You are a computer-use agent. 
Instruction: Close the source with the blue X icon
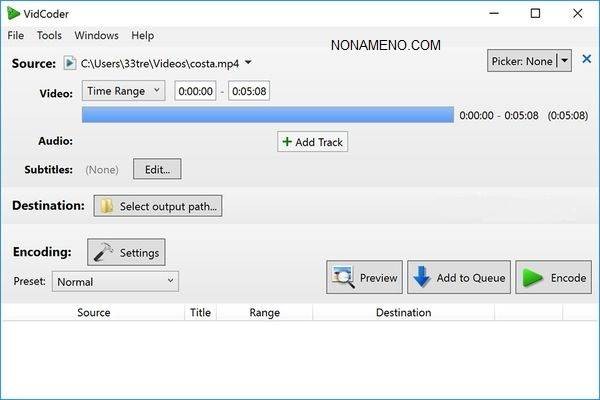(586, 61)
